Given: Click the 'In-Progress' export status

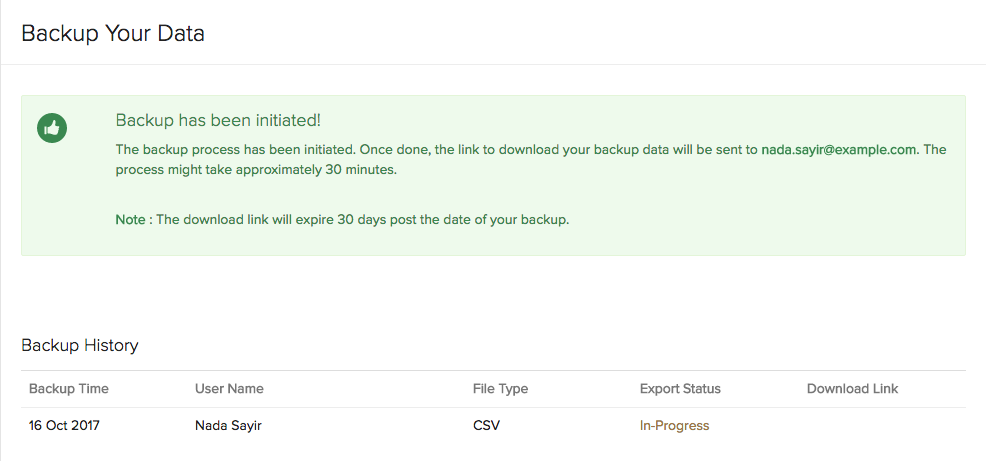Looking at the screenshot, I should pyautogui.click(x=674, y=426).
